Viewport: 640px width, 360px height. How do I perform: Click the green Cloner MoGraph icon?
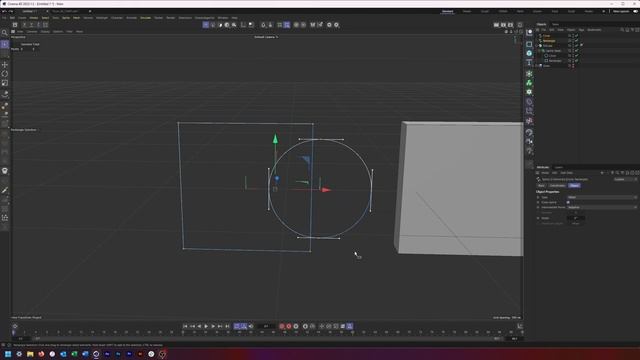pos(529,83)
